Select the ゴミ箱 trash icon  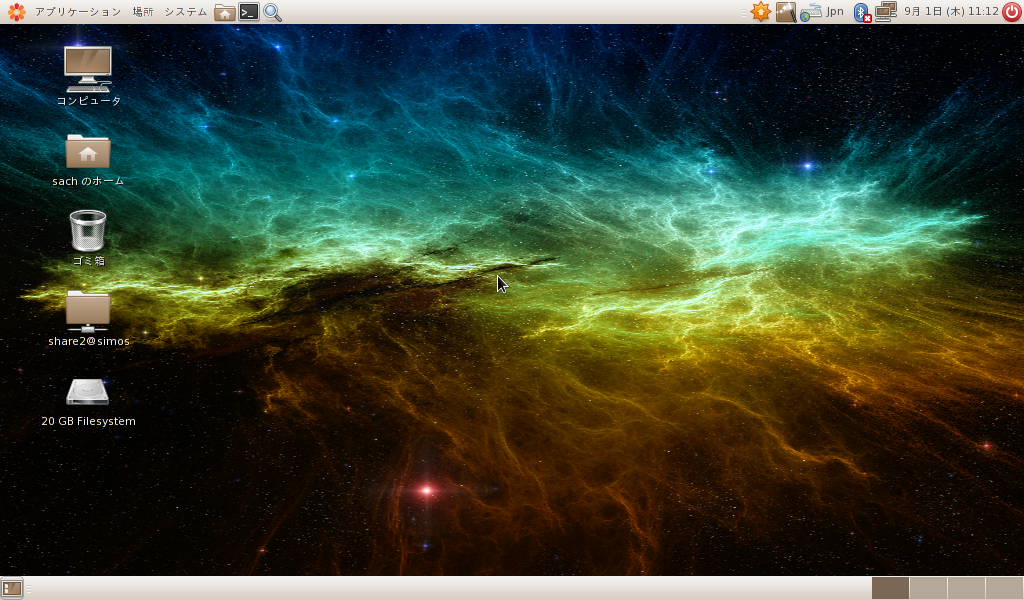point(88,231)
